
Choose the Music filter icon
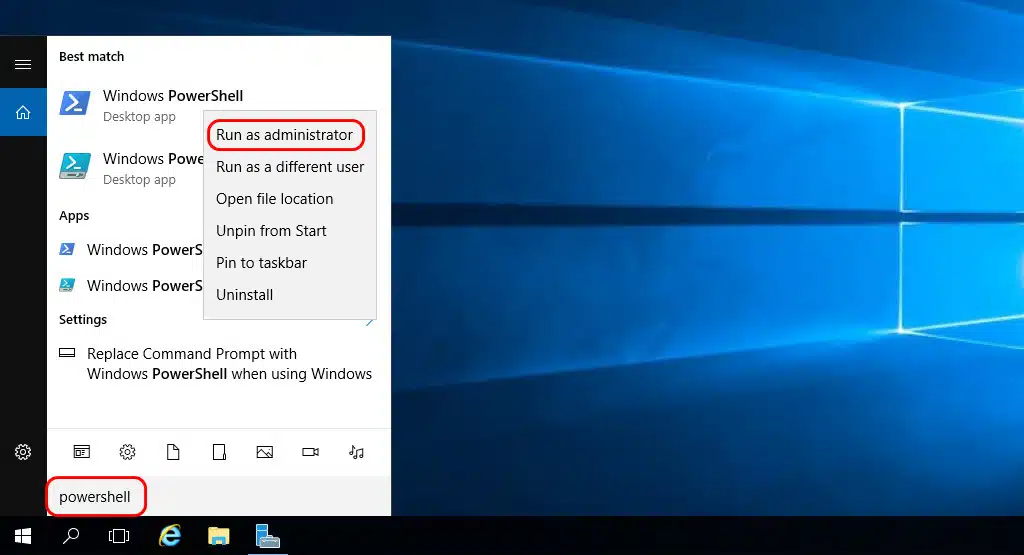tap(356, 452)
